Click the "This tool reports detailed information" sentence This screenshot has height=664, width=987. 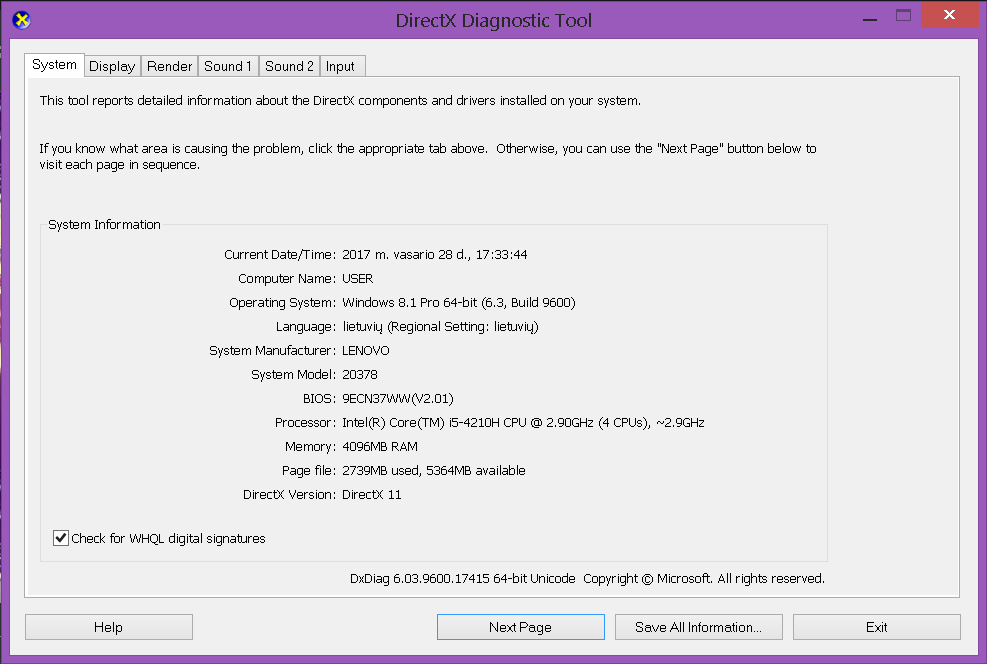click(341, 101)
